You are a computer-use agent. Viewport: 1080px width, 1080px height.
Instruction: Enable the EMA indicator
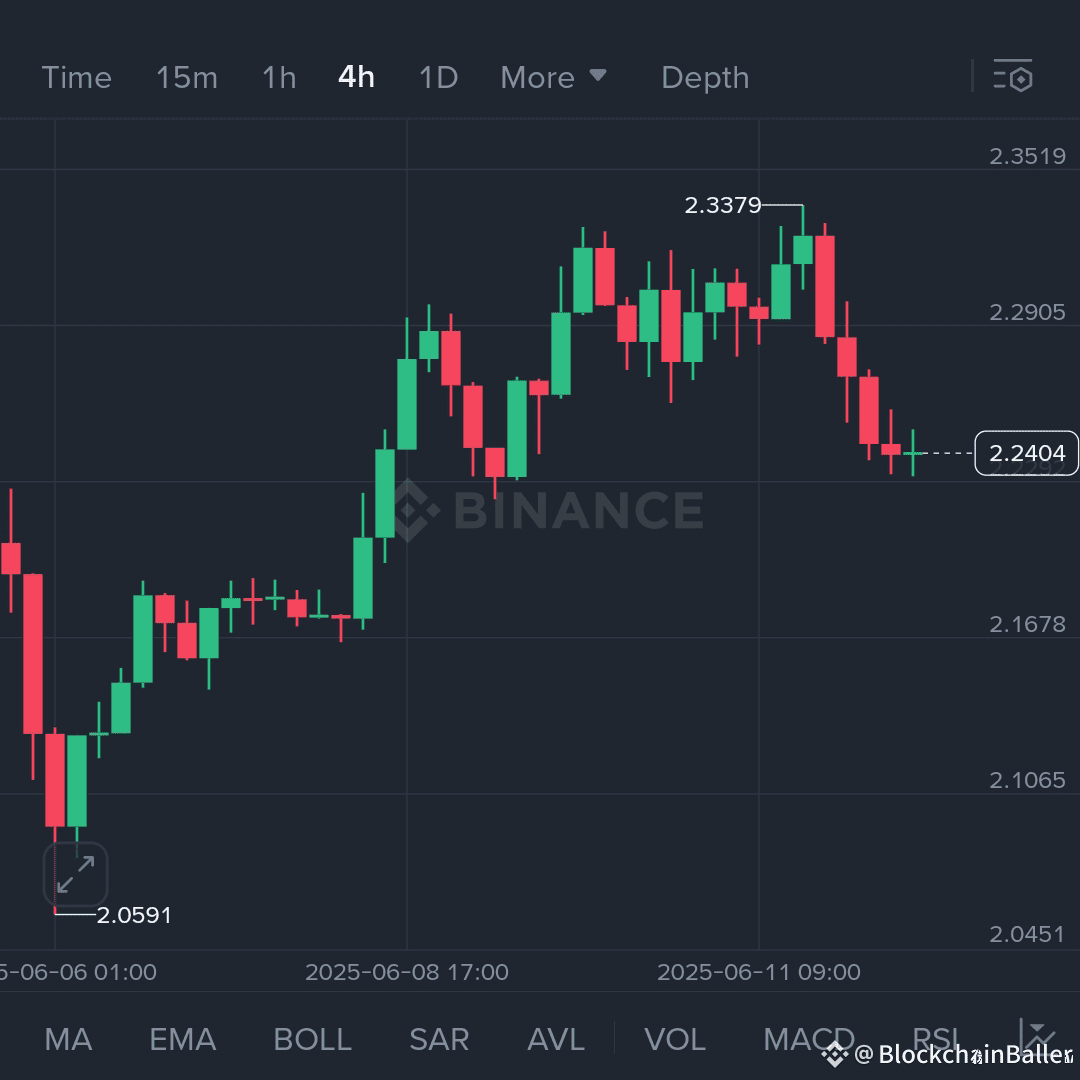(182, 1040)
